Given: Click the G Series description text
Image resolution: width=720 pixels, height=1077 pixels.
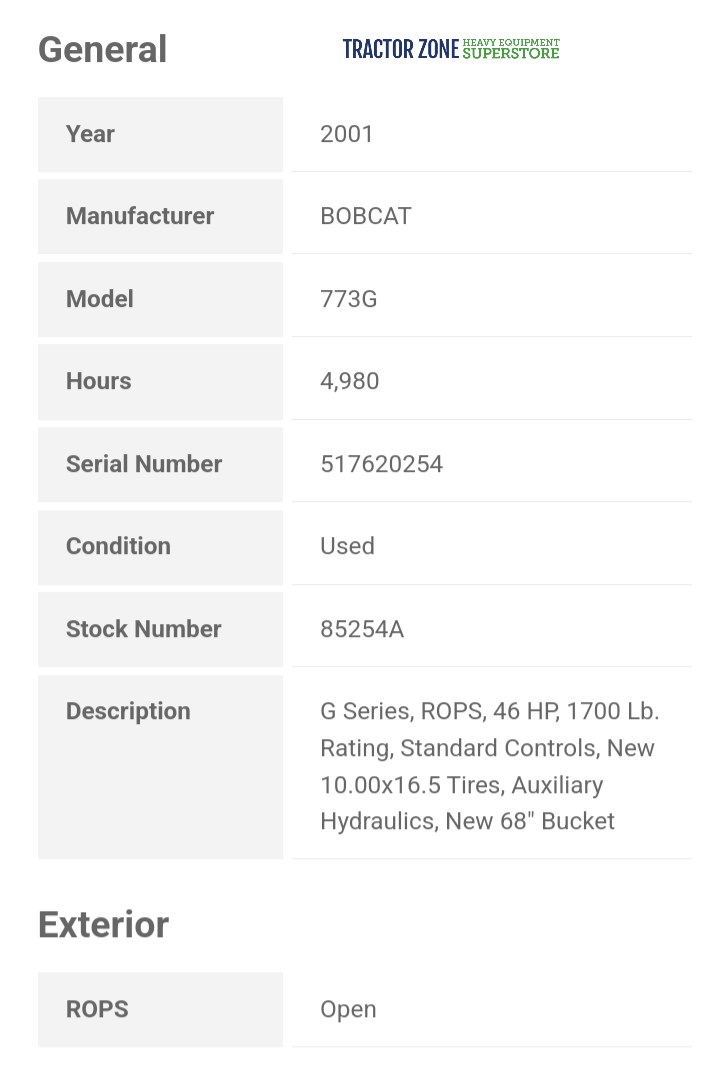Looking at the screenshot, I should (489, 766).
